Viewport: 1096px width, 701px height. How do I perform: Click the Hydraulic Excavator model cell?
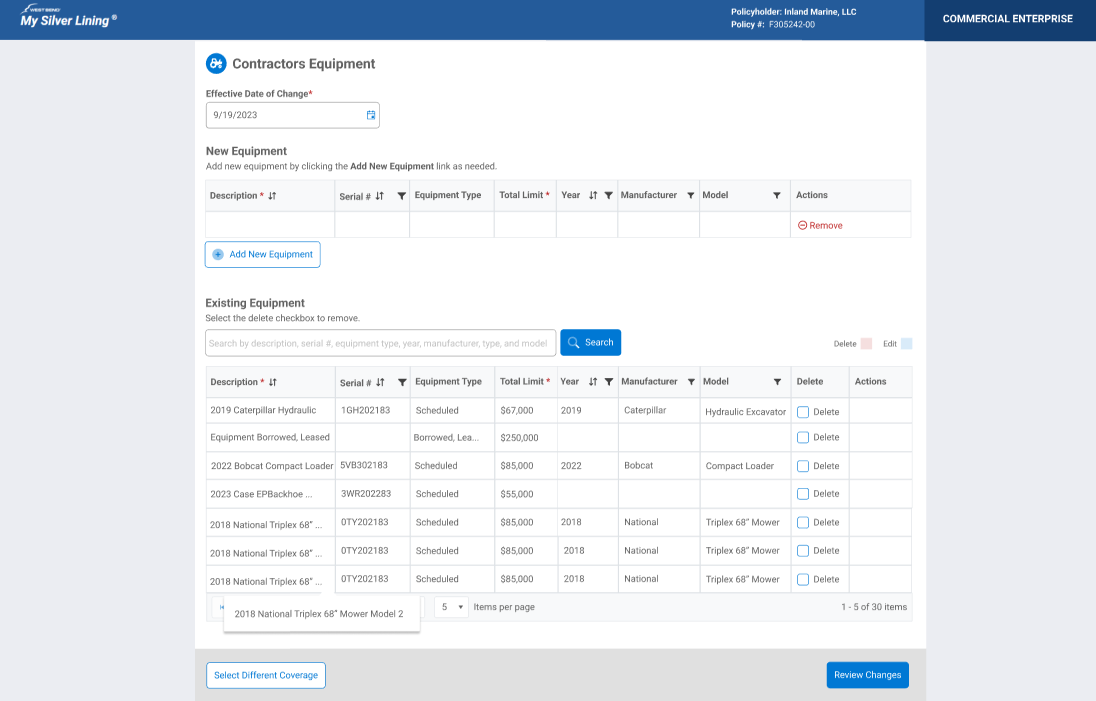(x=746, y=412)
